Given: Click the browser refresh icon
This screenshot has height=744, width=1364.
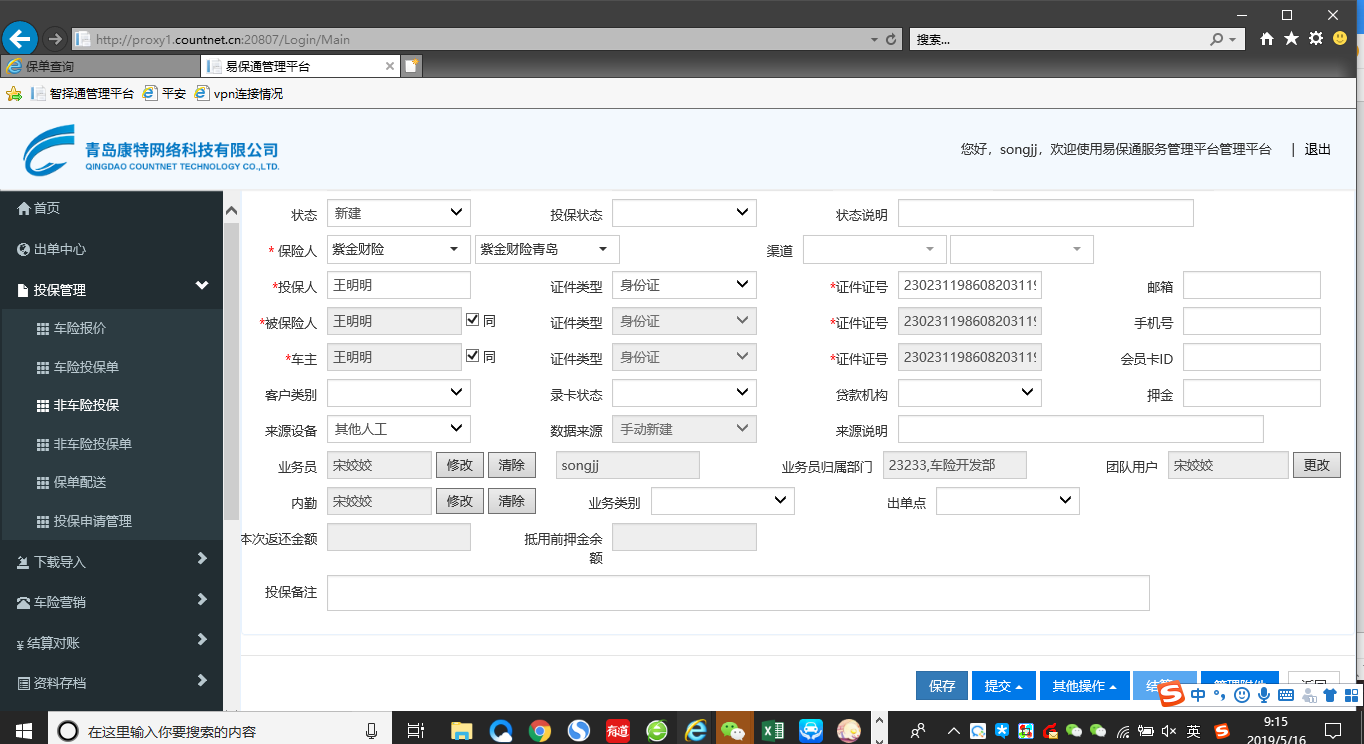Looking at the screenshot, I should point(891,40).
